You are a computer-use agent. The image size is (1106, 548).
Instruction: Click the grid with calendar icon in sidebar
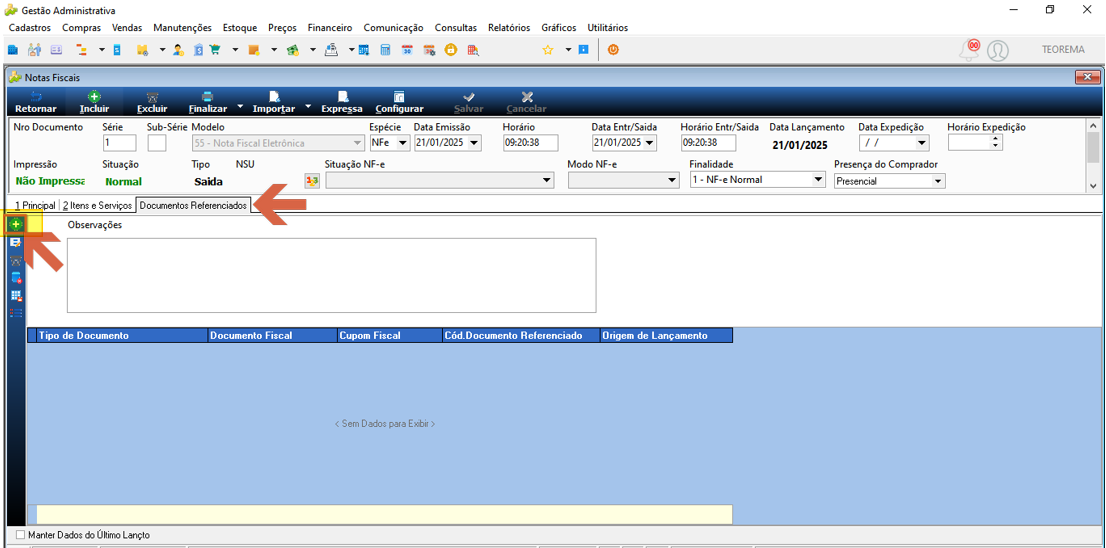tap(16, 295)
